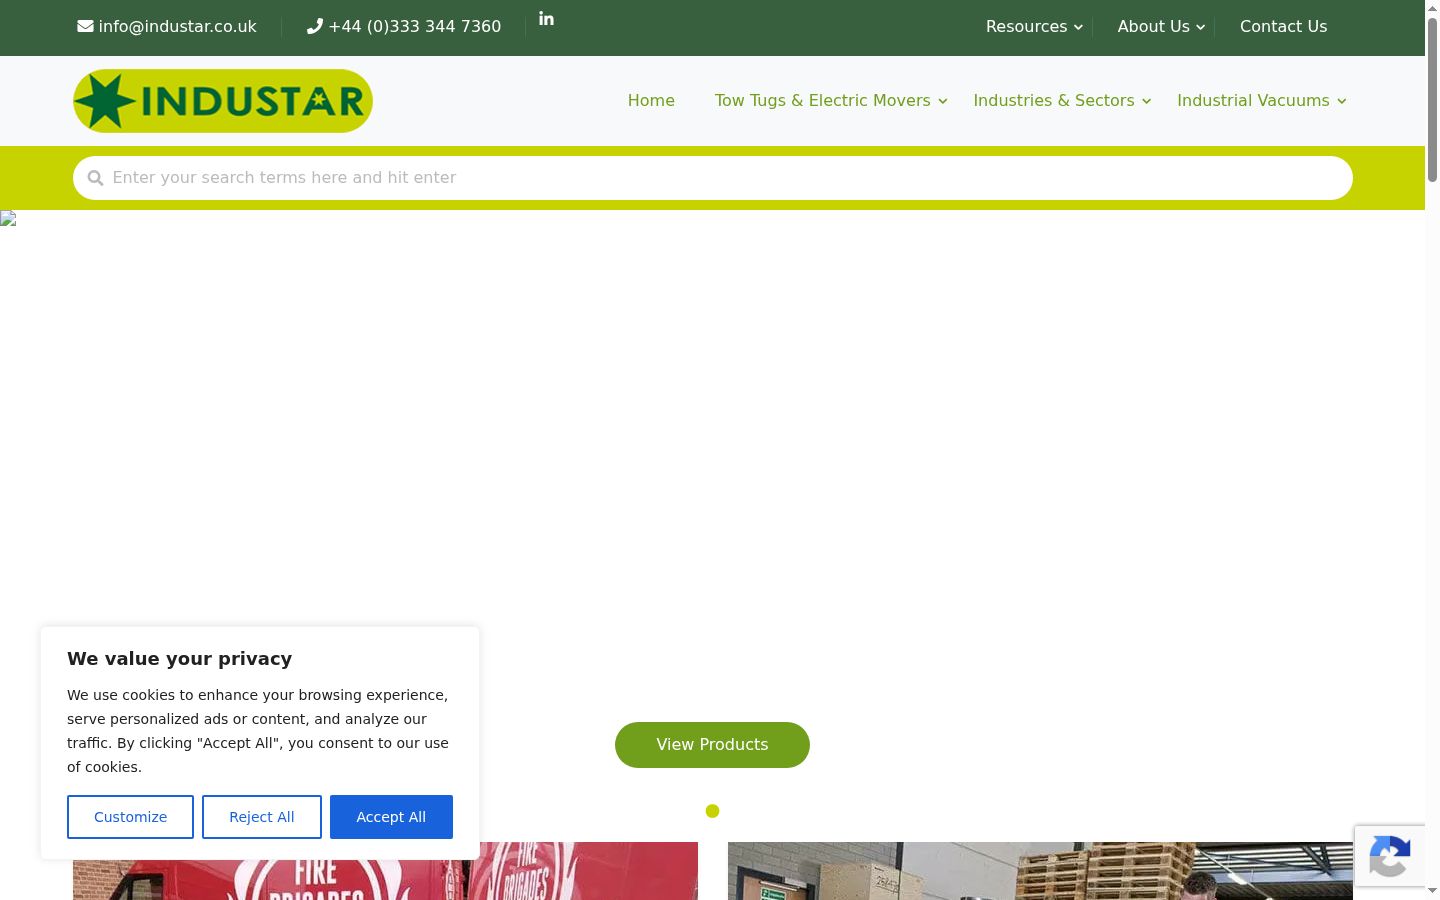Click the View Products button
Viewport: 1440px width, 900px height.
click(x=712, y=745)
